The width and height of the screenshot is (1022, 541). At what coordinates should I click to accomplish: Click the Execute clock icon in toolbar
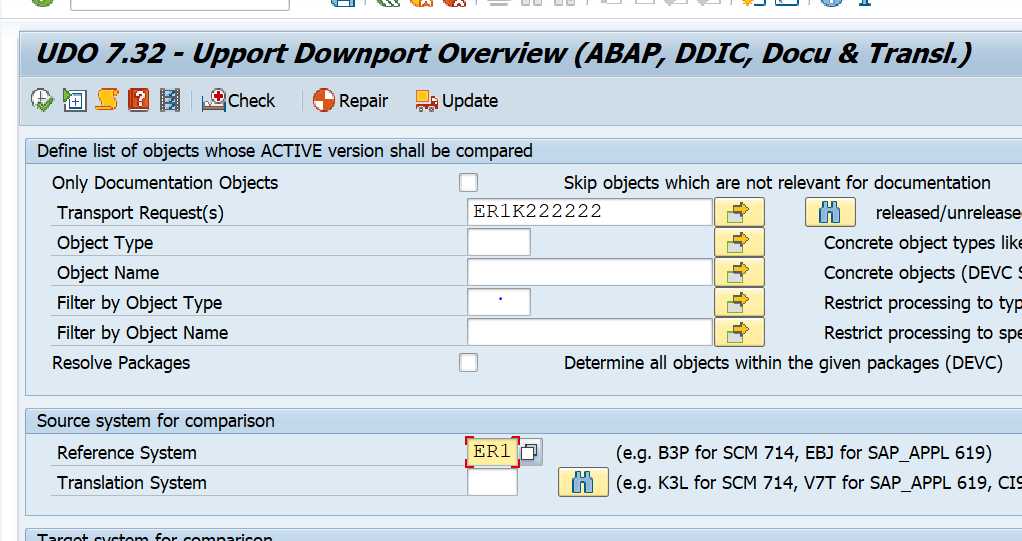(42, 100)
